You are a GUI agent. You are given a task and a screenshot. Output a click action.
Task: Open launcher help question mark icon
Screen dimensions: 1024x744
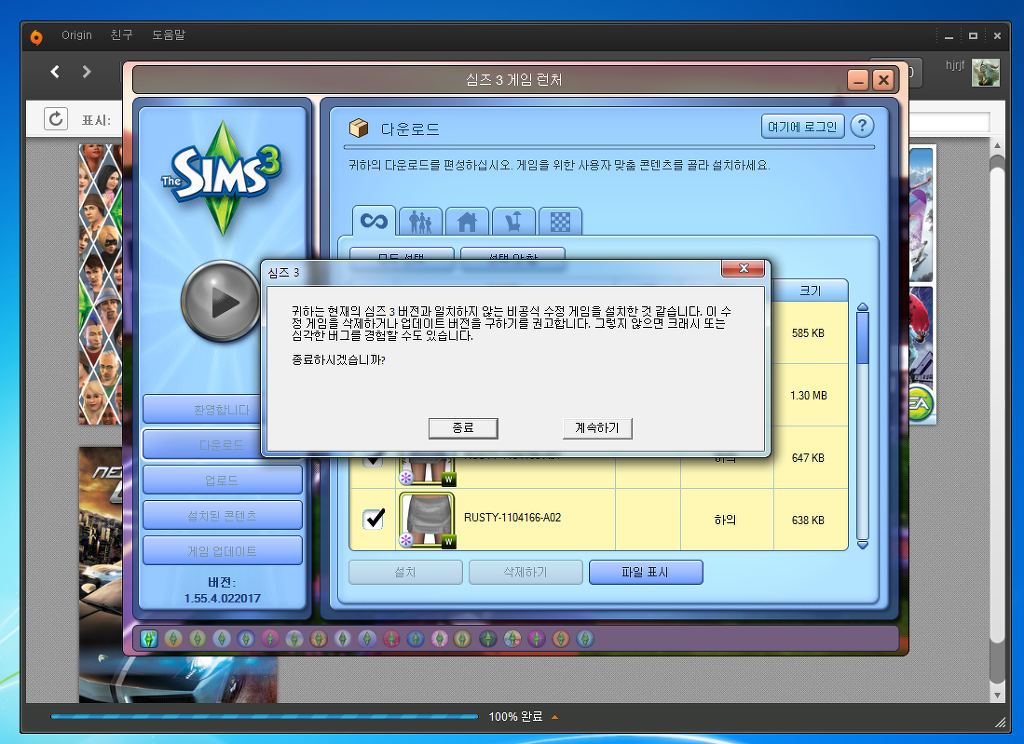pyautogui.click(x=862, y=125)
